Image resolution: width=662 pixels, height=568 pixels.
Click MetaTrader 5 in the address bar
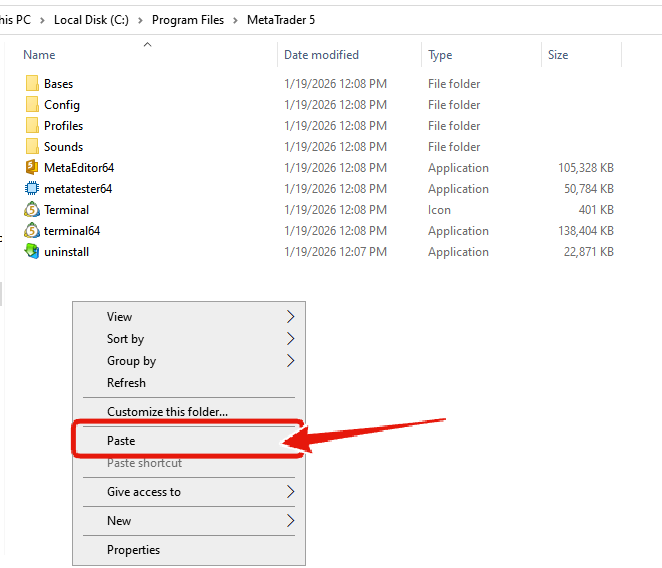[281, 20]
